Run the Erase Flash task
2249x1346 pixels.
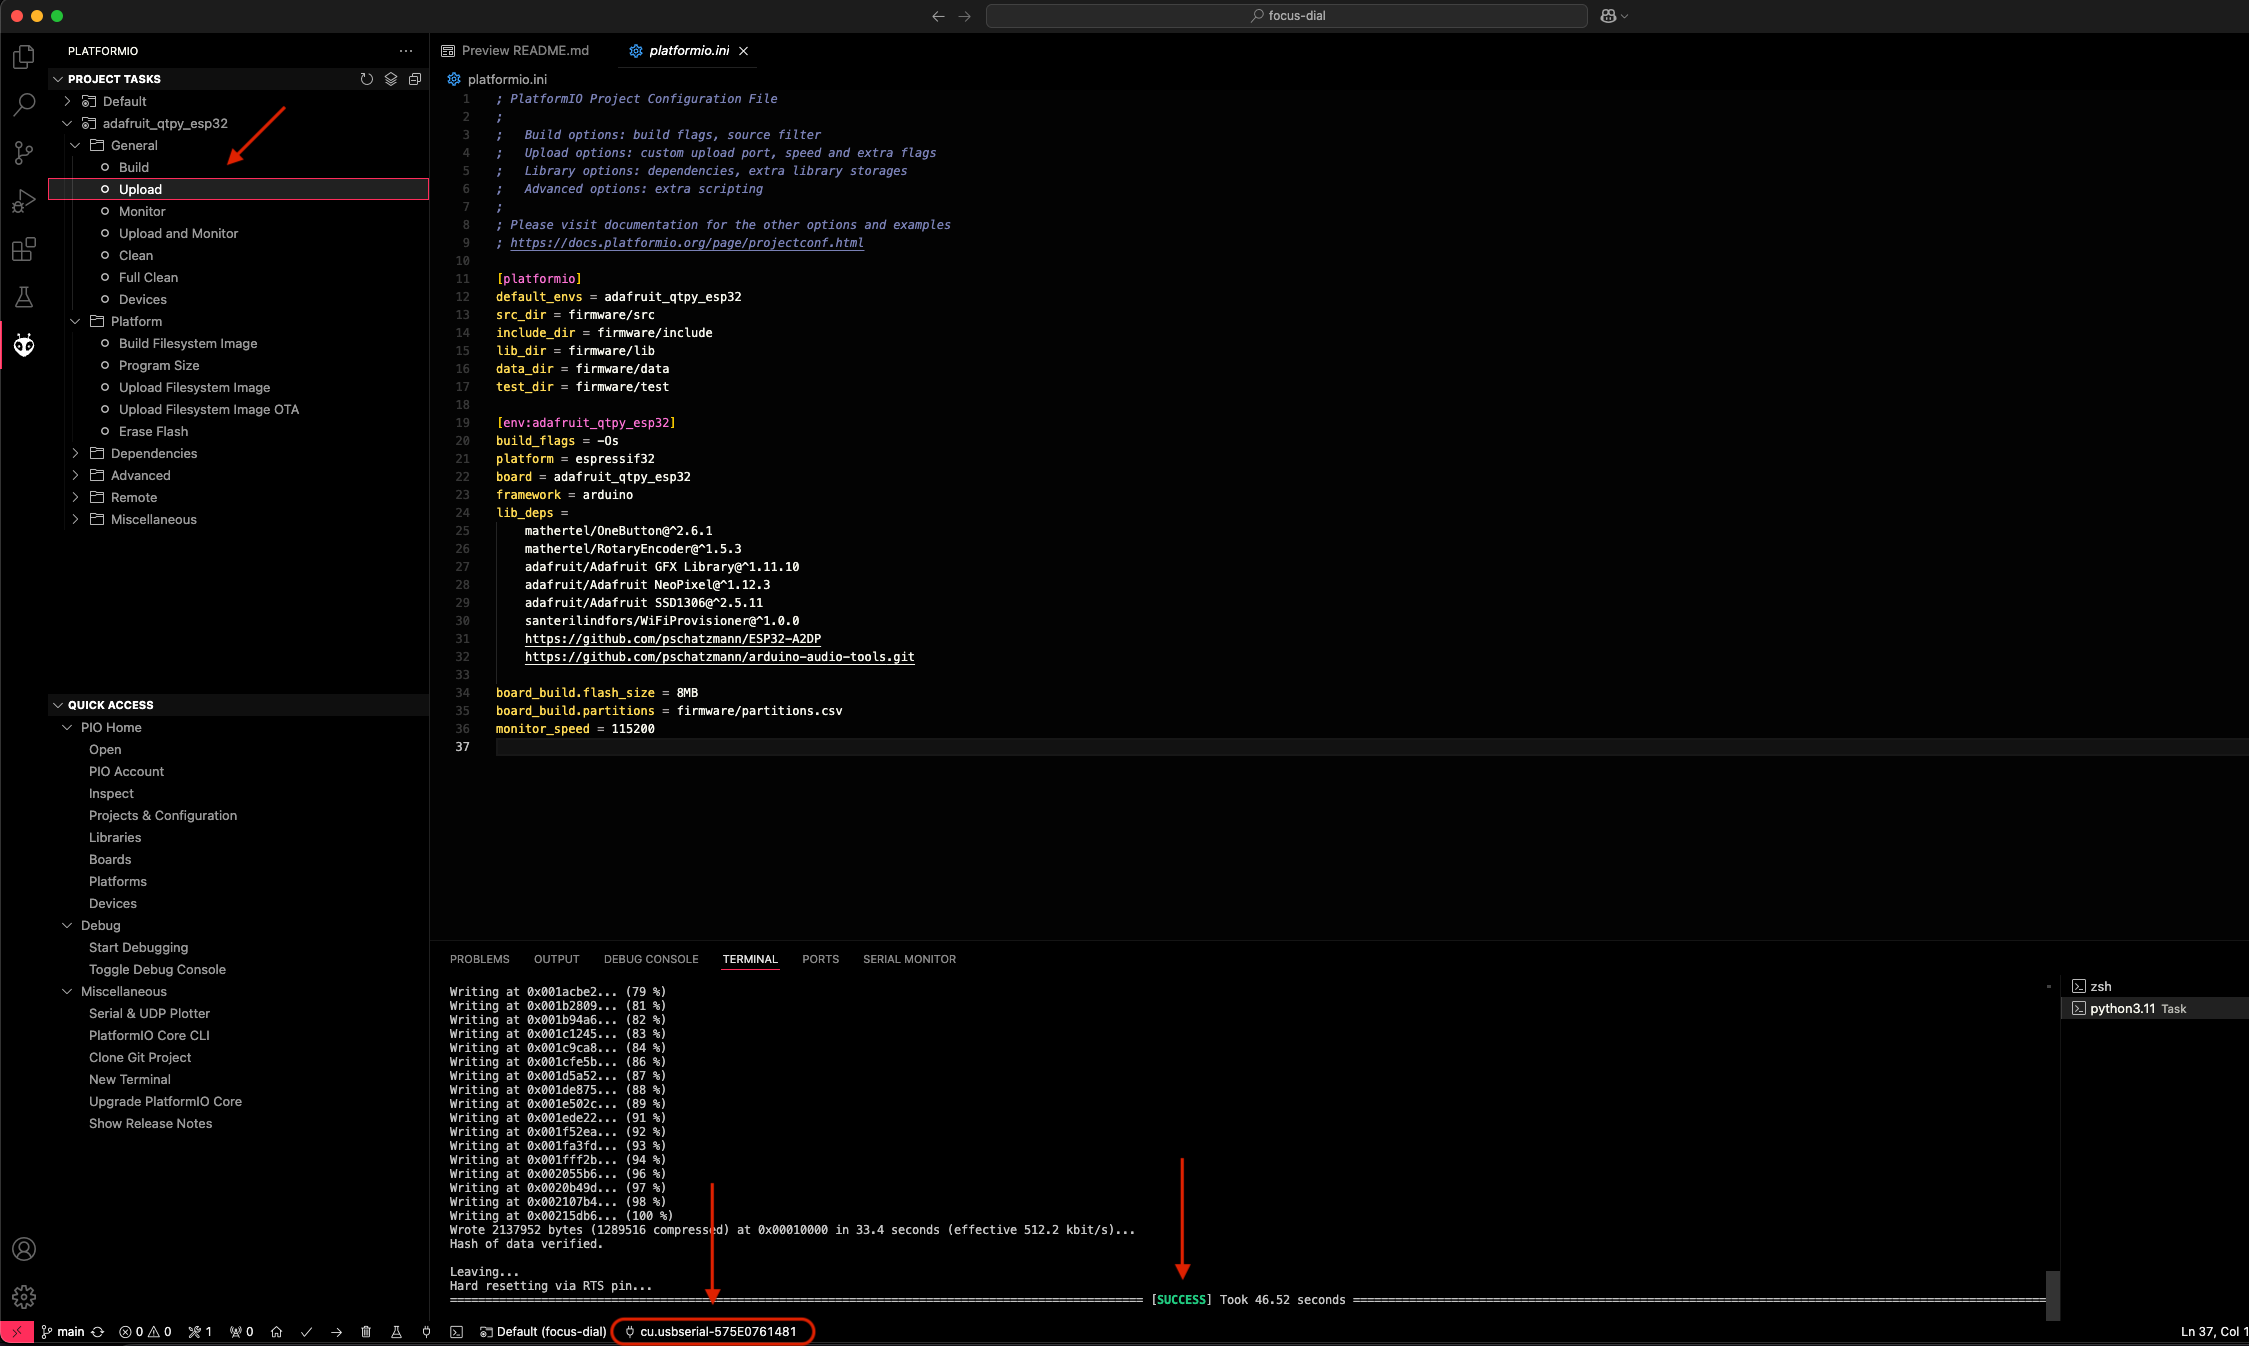point(238,431)
